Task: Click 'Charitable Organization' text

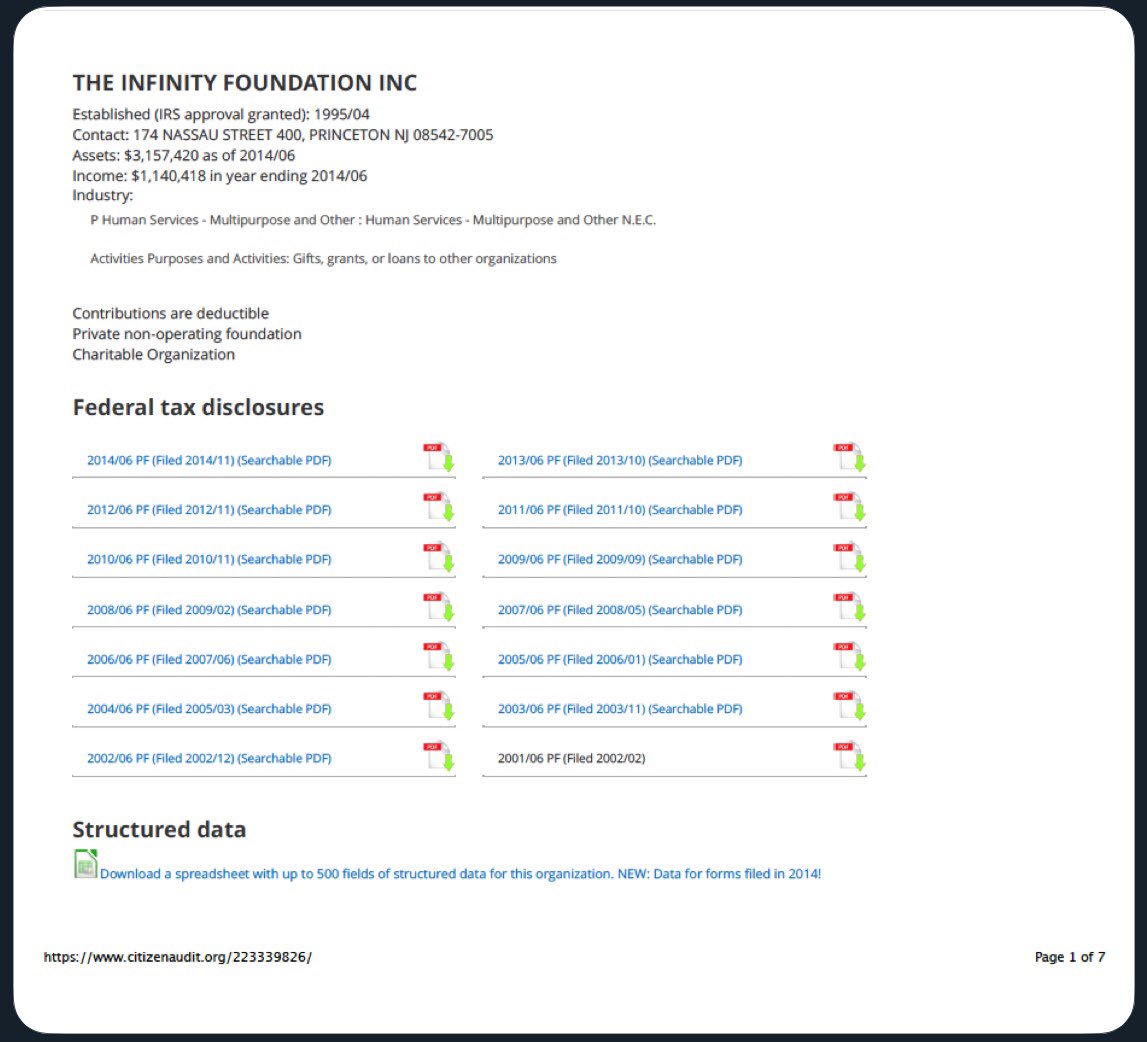Action: click(x=154, y=354)
